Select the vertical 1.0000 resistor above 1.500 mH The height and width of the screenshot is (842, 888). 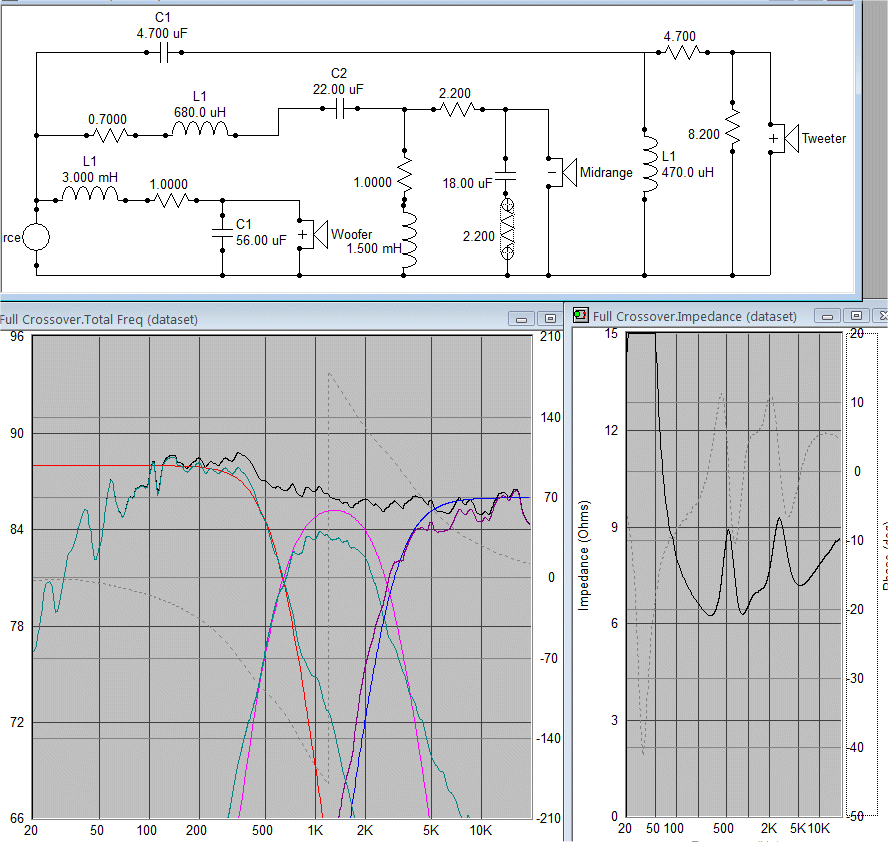click(404, 175)
